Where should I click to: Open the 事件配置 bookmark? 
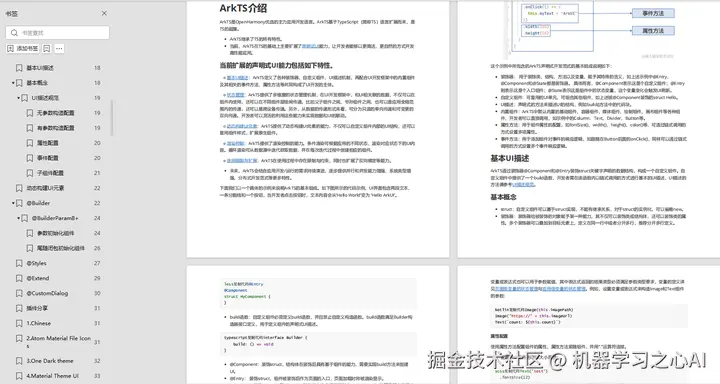tap(48, 158)
